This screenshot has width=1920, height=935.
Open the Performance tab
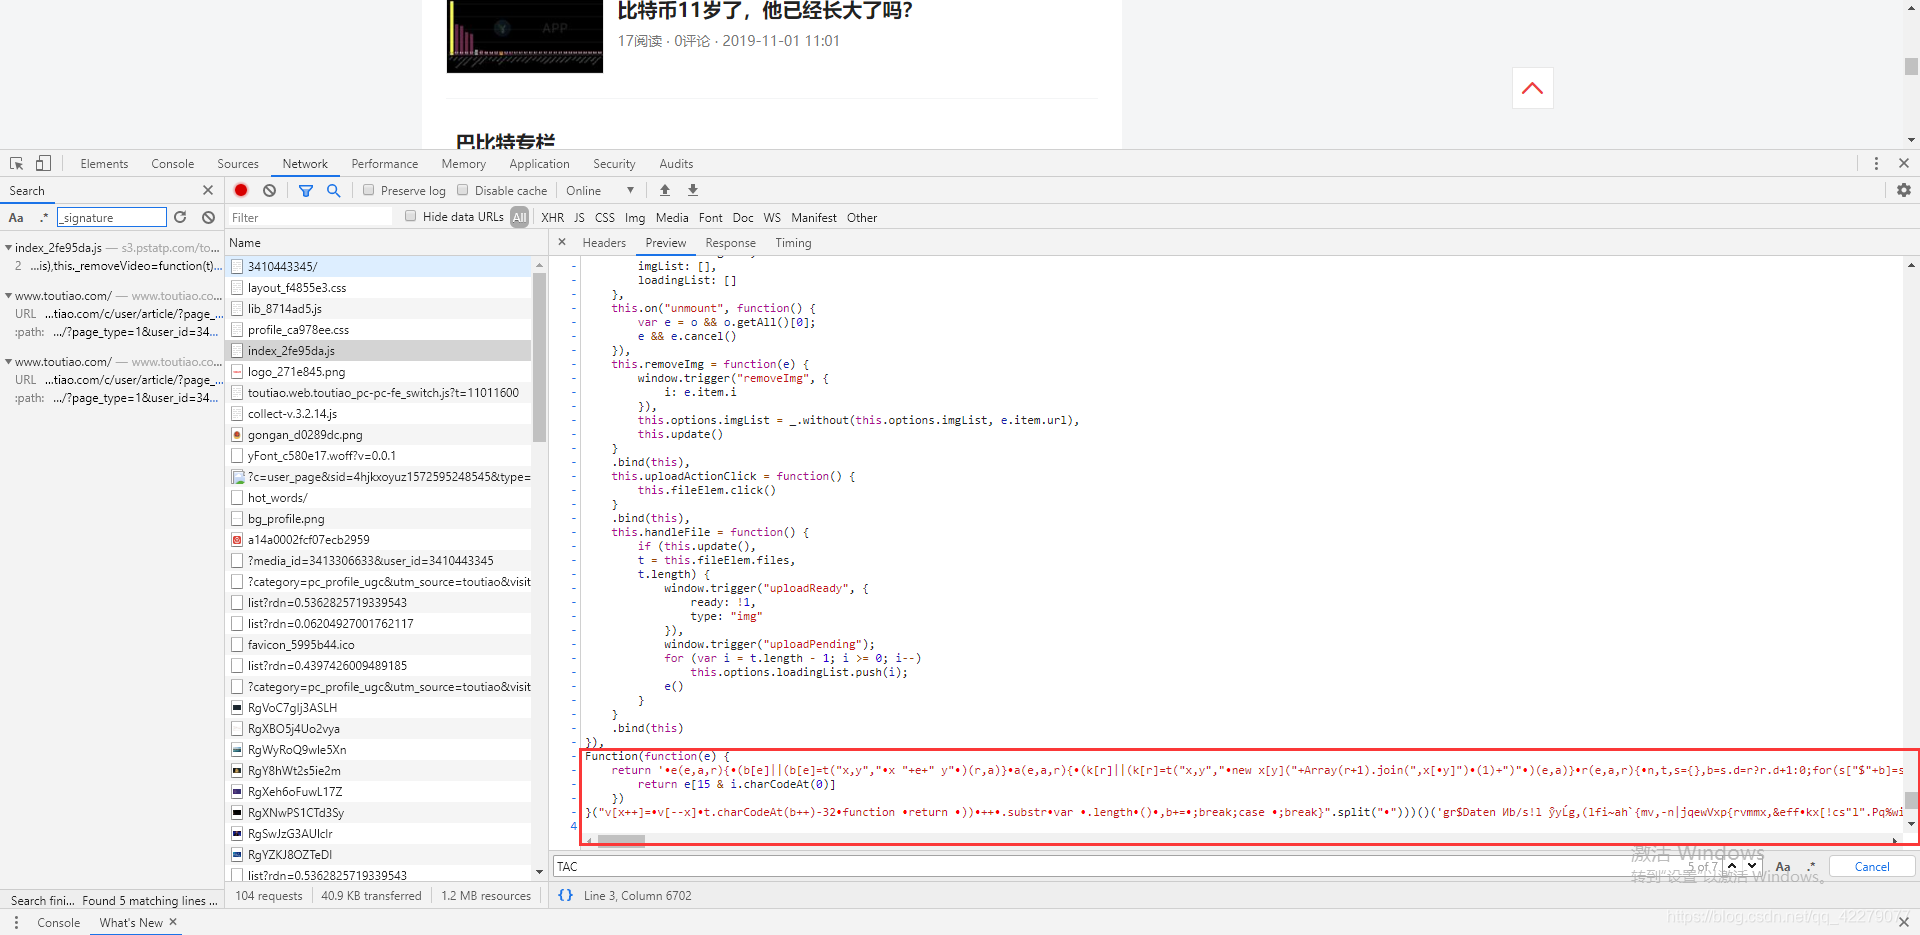click(x=385, y=163)
